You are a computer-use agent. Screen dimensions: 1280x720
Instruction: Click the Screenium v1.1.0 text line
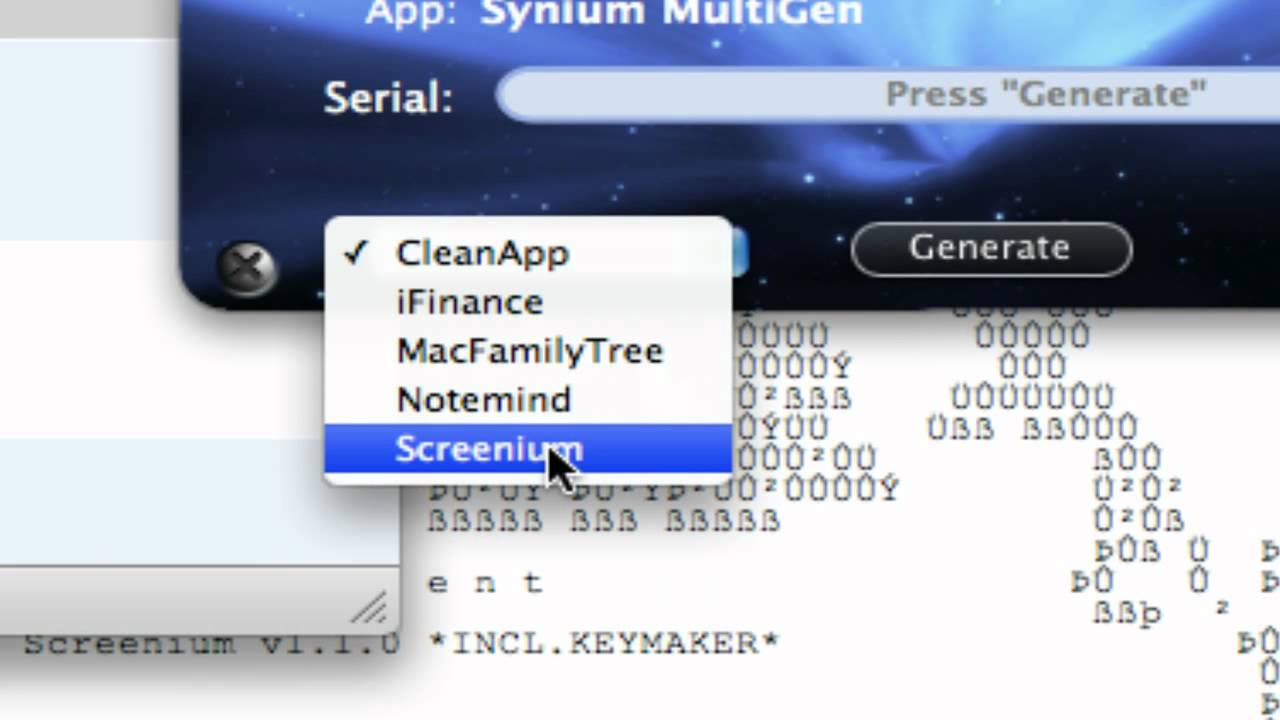click(211, 643)
